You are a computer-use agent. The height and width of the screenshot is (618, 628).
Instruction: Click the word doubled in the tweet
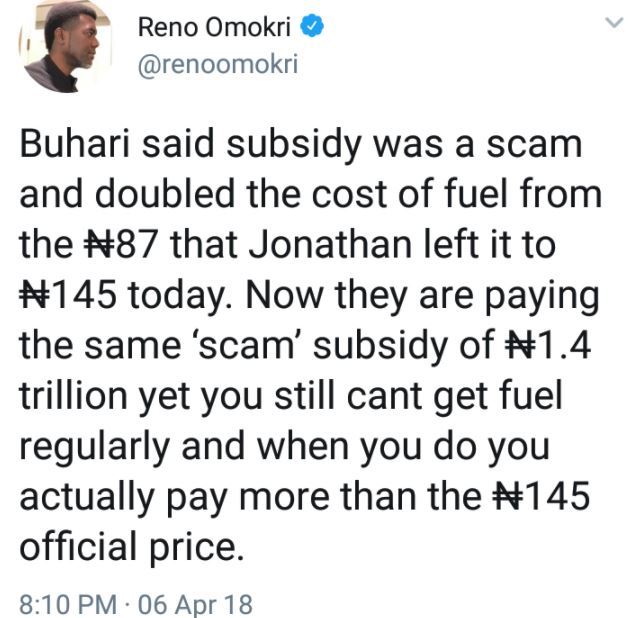coord(165,194)
